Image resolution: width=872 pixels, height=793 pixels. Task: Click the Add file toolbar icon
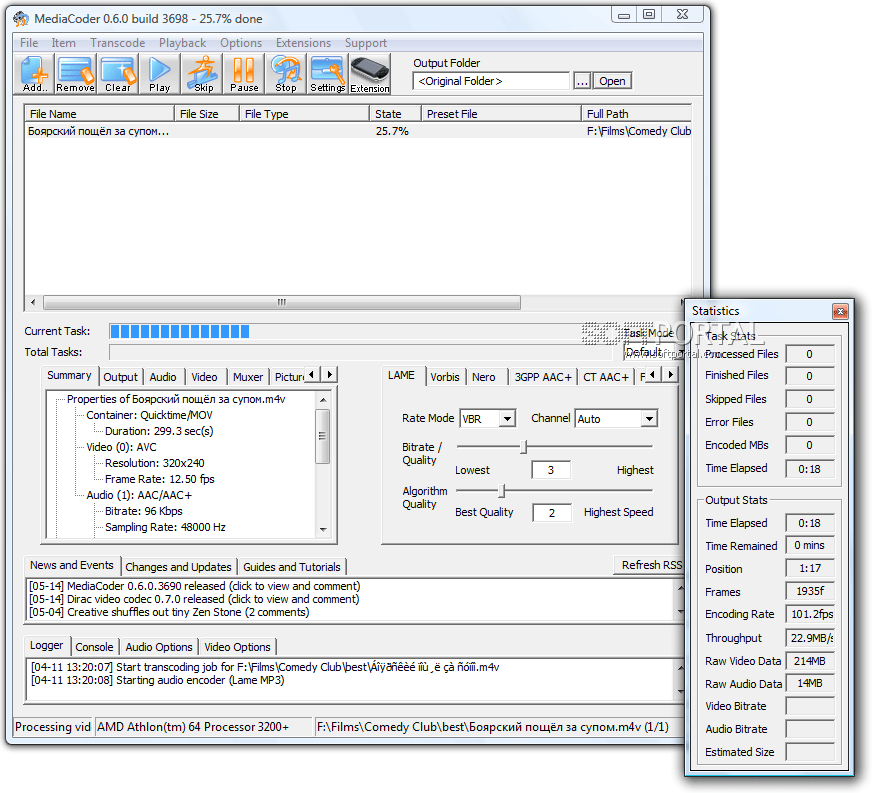pos(34,74)
